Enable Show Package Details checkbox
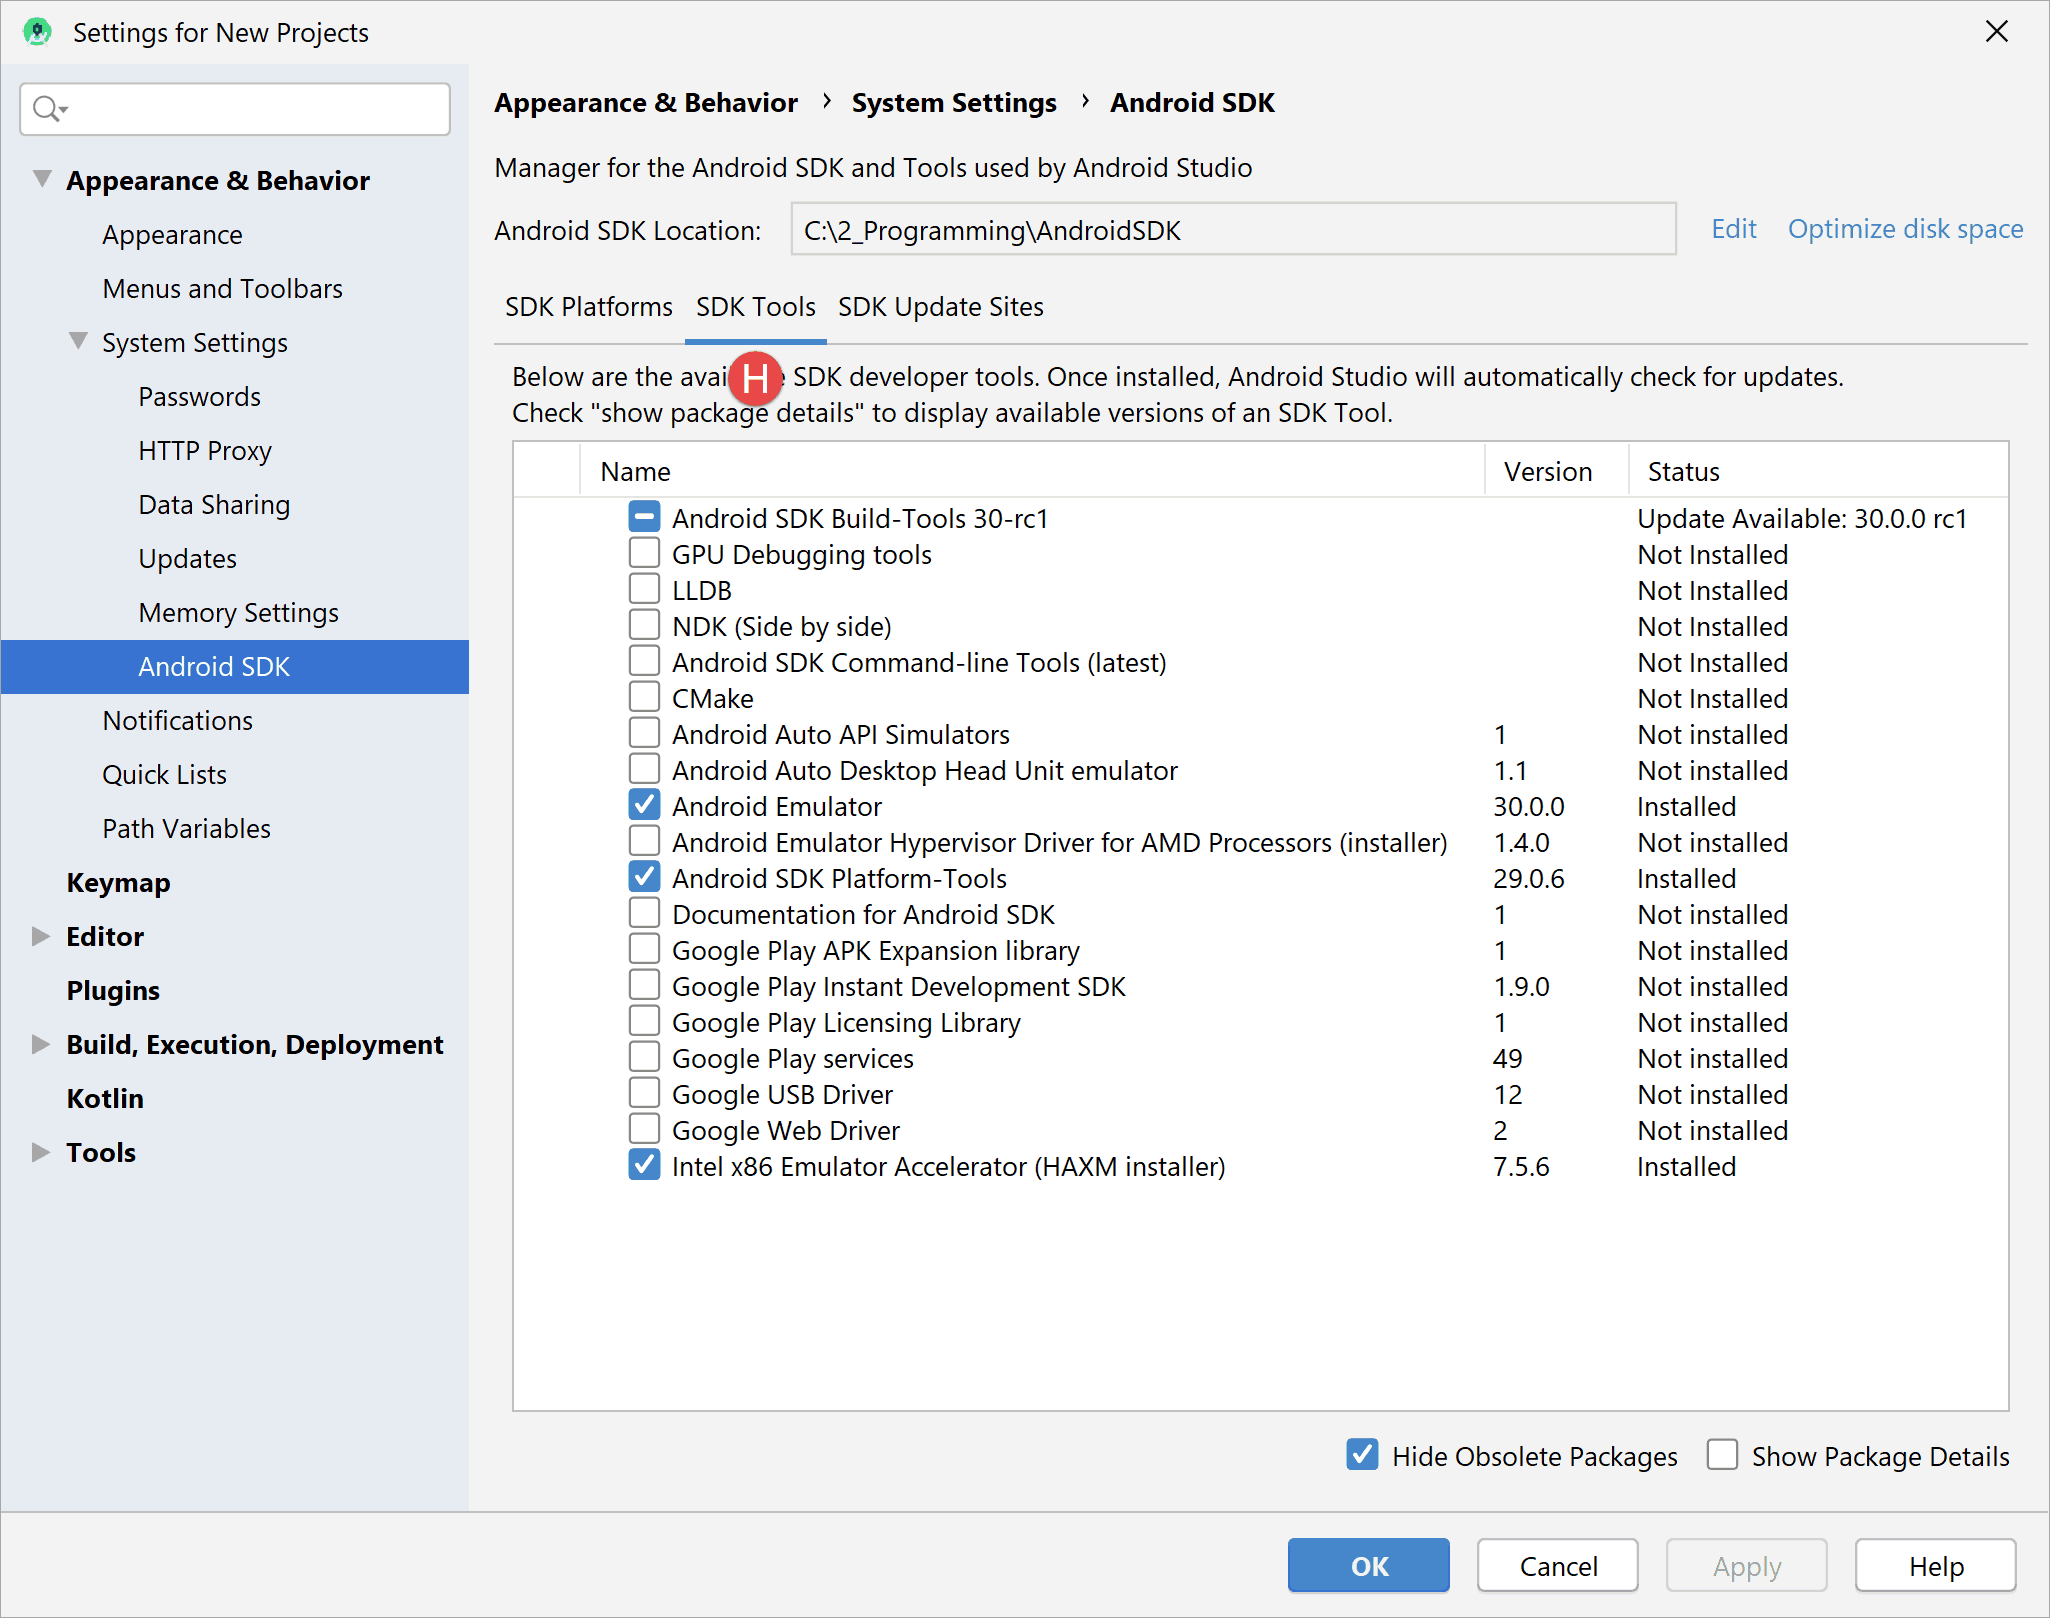The image size is (2050, 1618). (x=1722, y=1455)
